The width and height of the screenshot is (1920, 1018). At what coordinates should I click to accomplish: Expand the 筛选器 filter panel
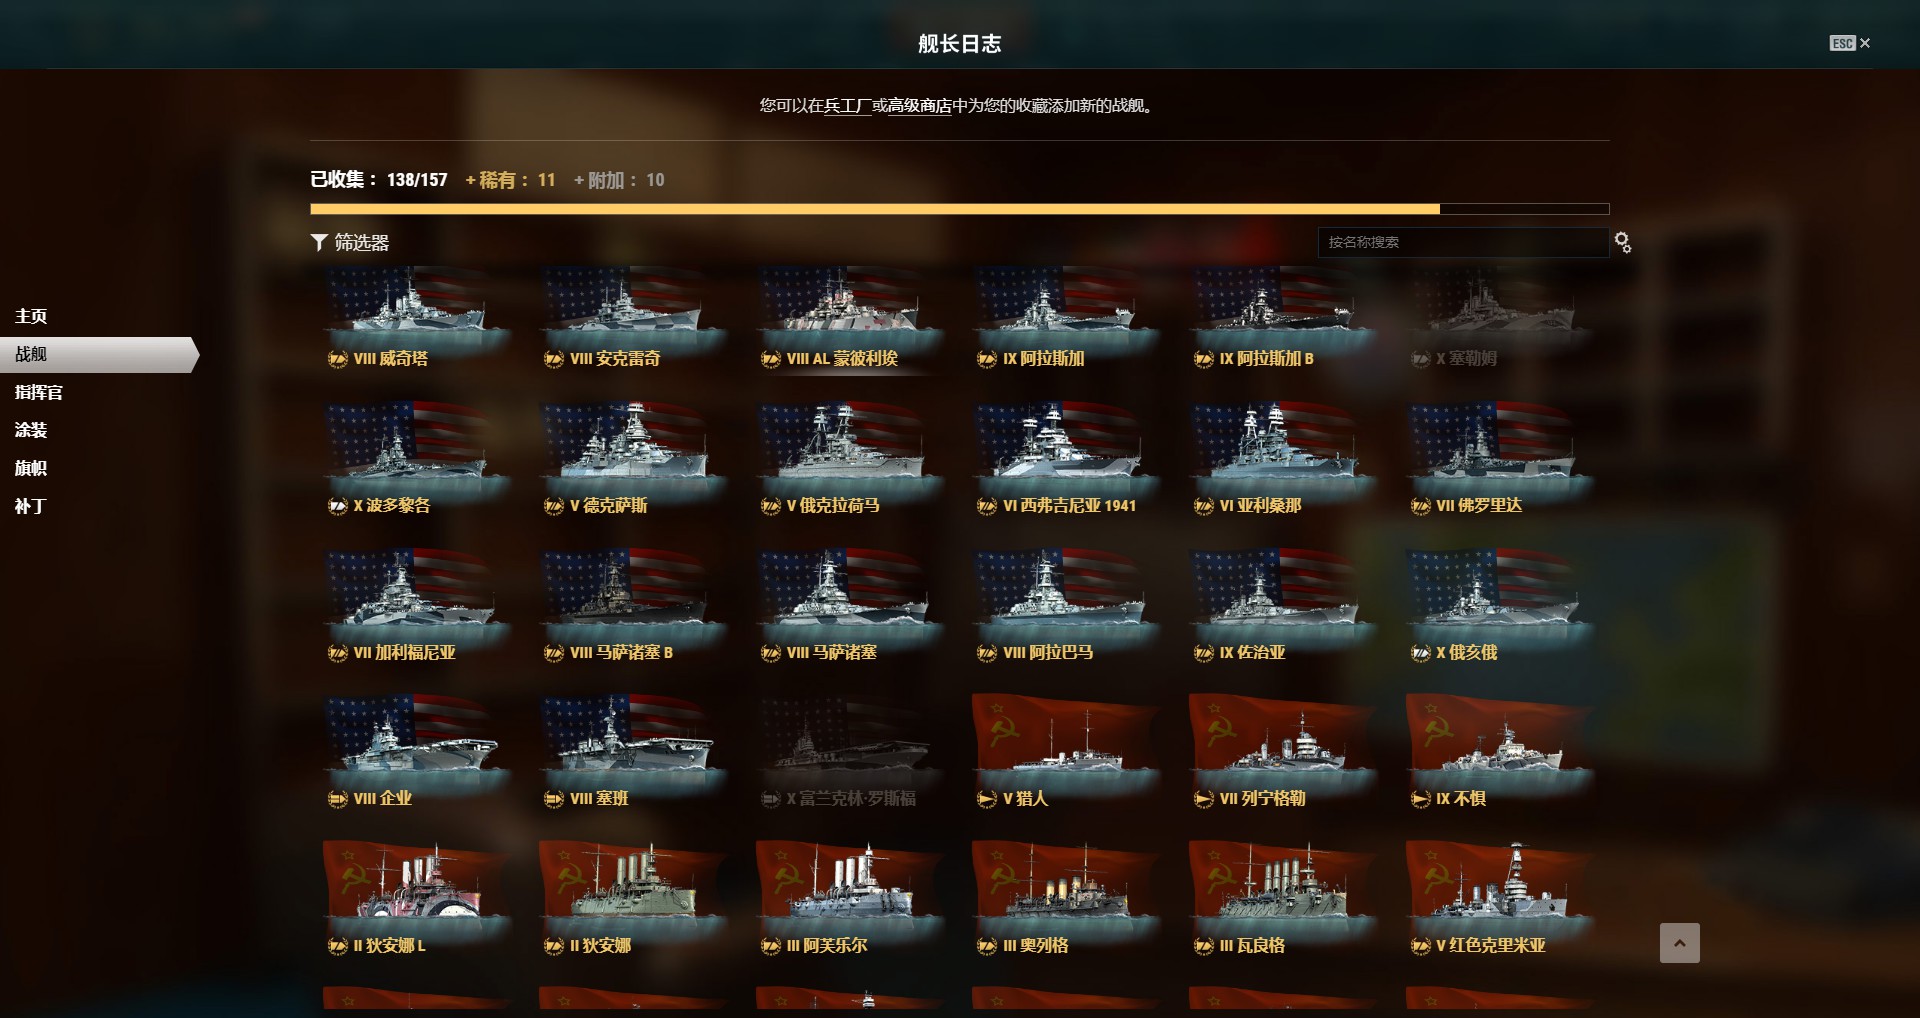[350, 242]
